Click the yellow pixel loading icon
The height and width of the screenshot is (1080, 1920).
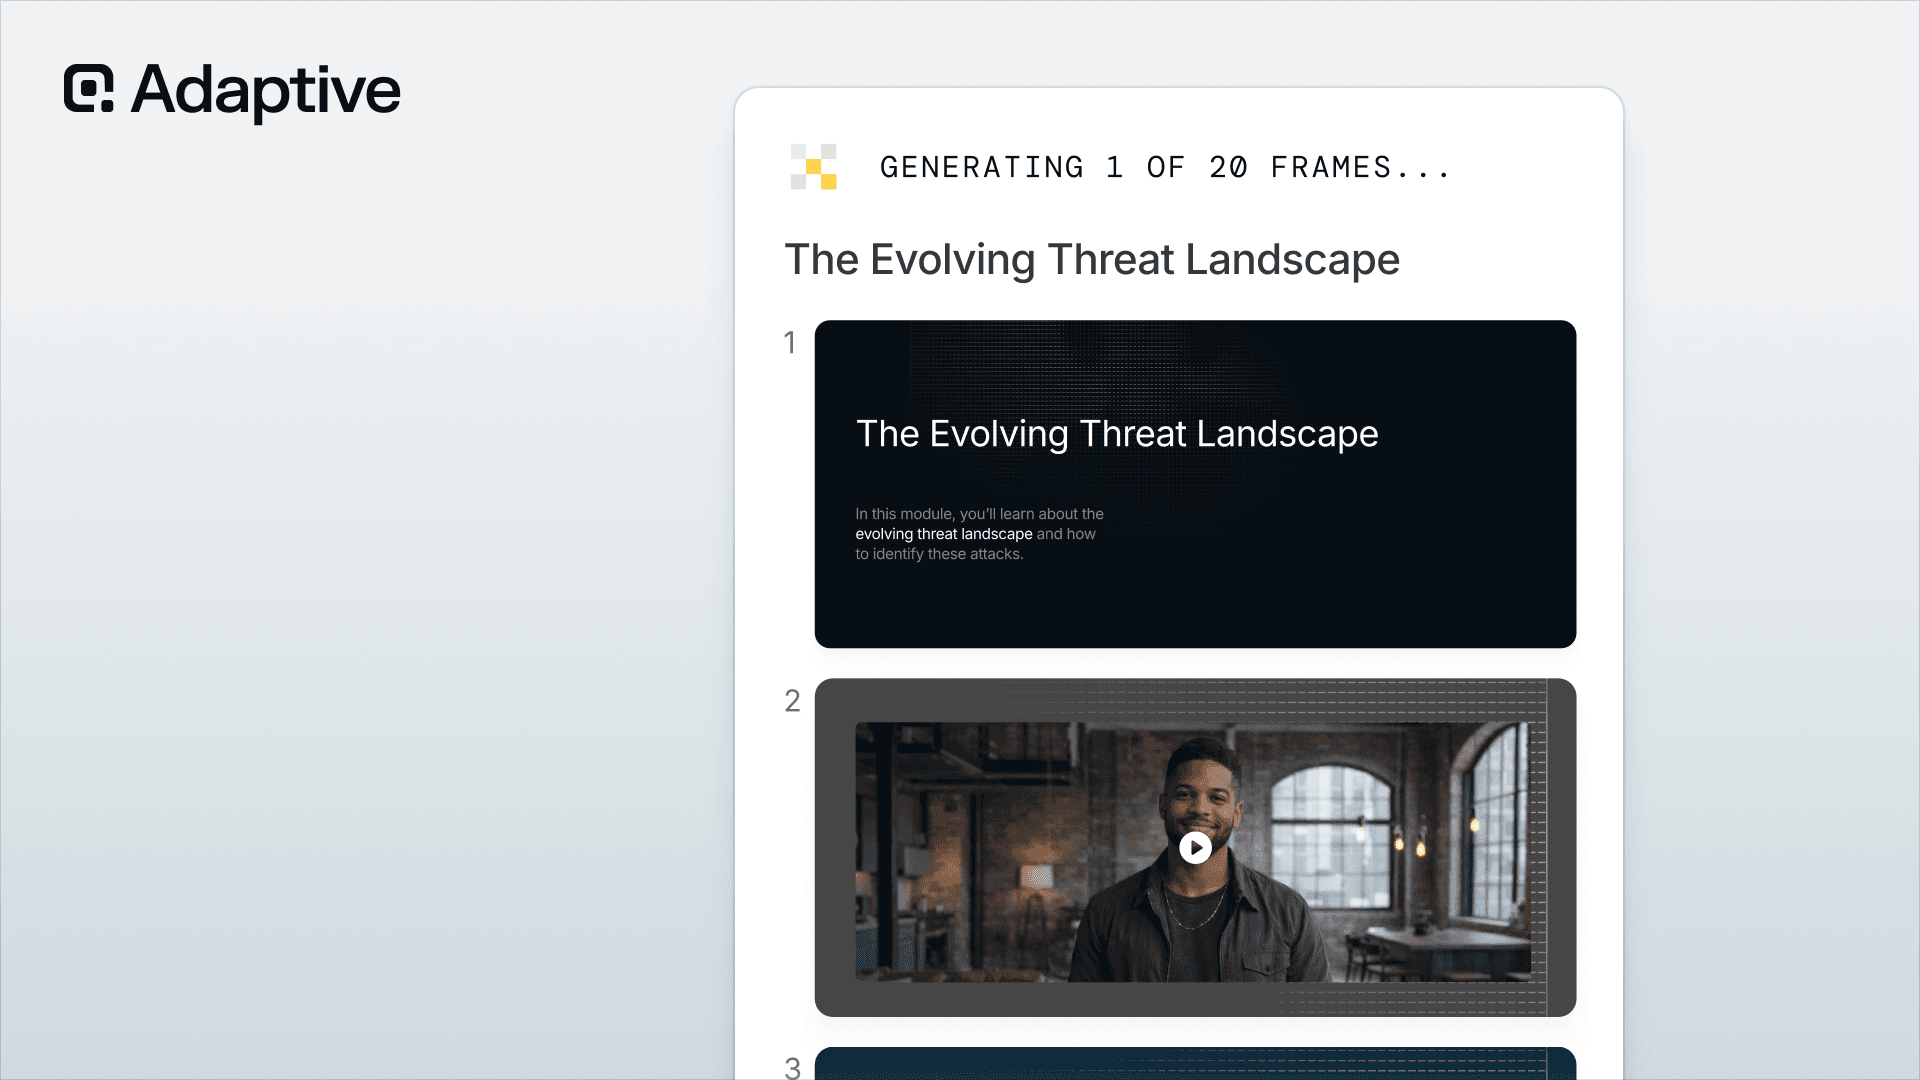(x=814, y=167)
